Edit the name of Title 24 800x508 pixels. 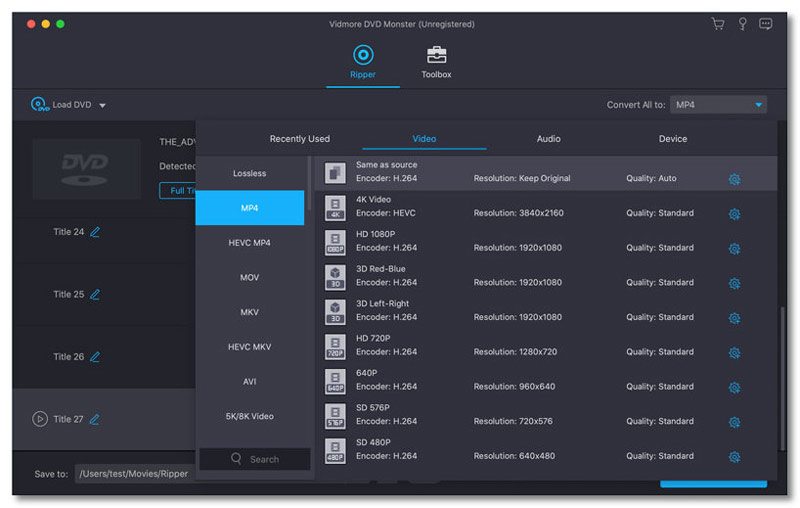pos(95,232)
